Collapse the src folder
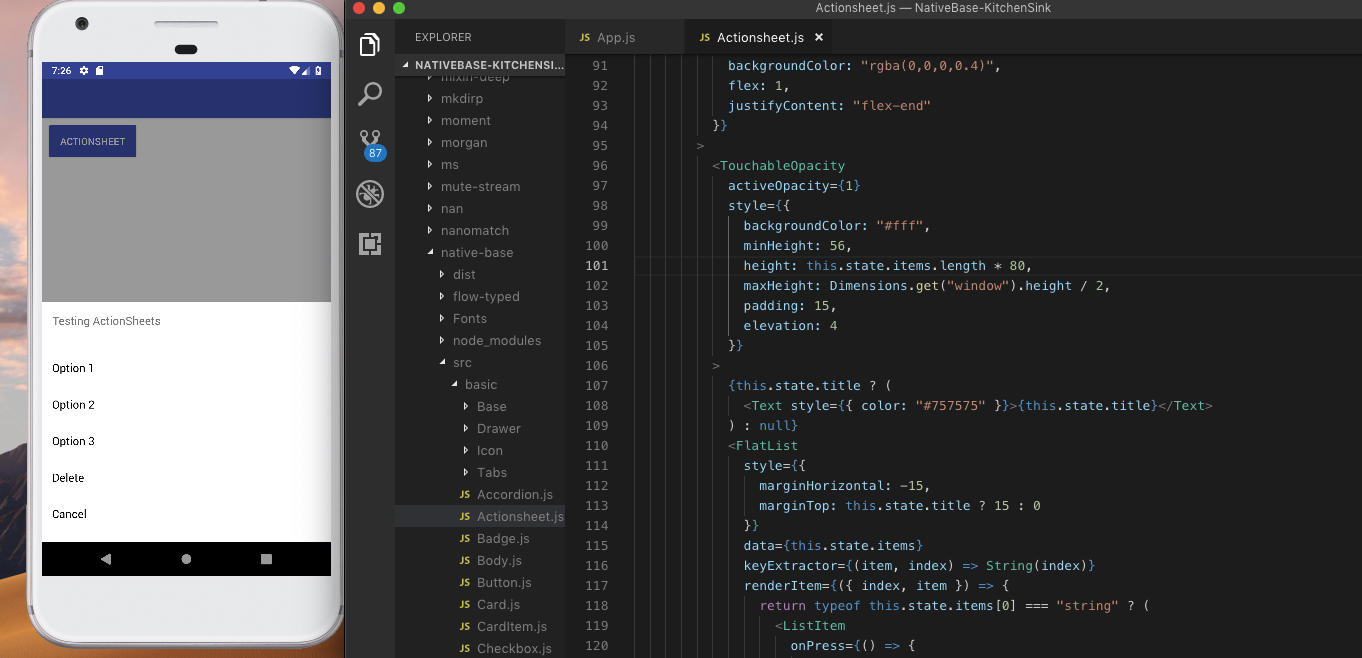 (x=462, y=363)
